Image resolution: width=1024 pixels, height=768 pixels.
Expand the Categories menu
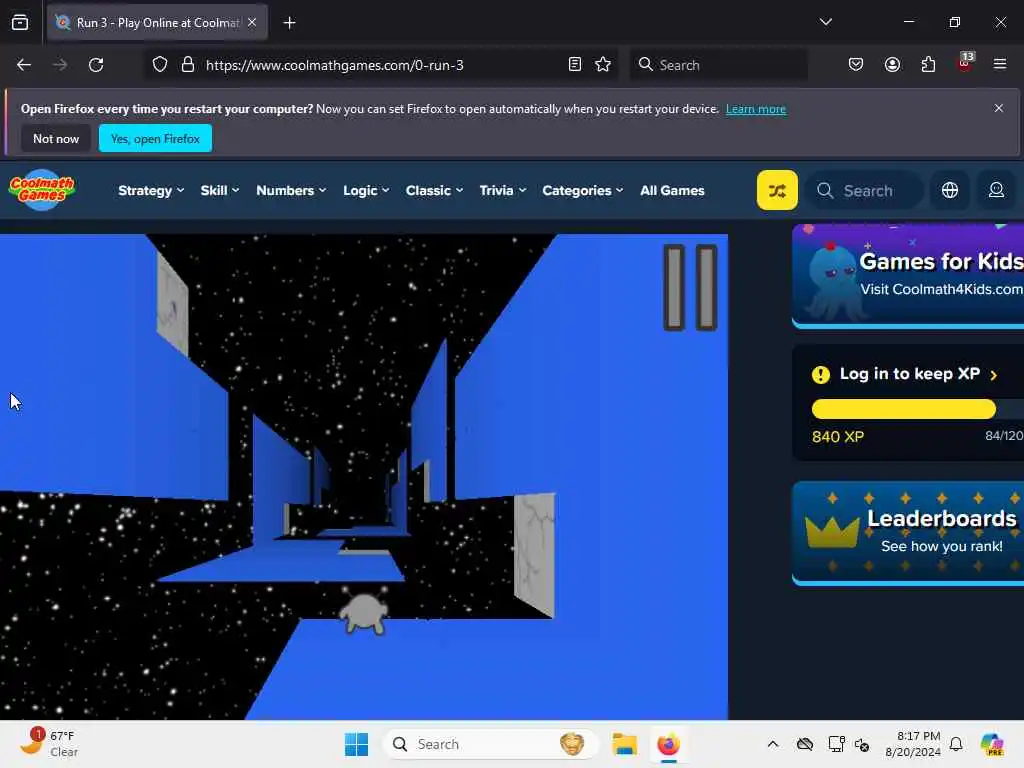(583, 190)
